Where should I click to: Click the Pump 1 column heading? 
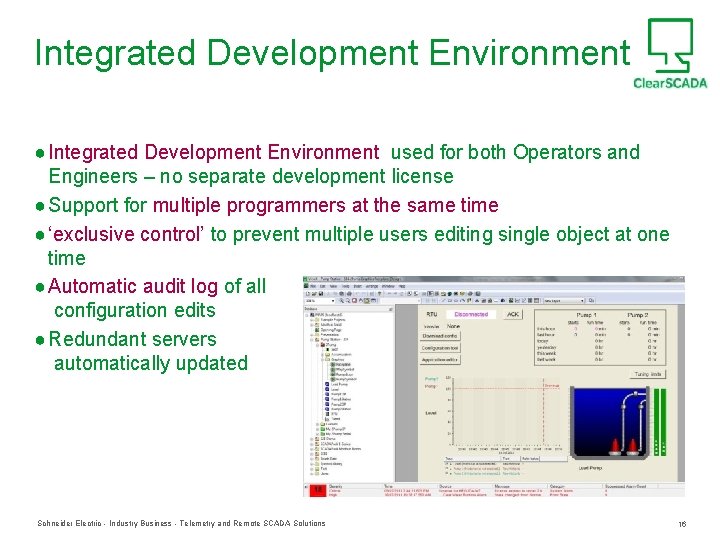[x=586, y=315]
